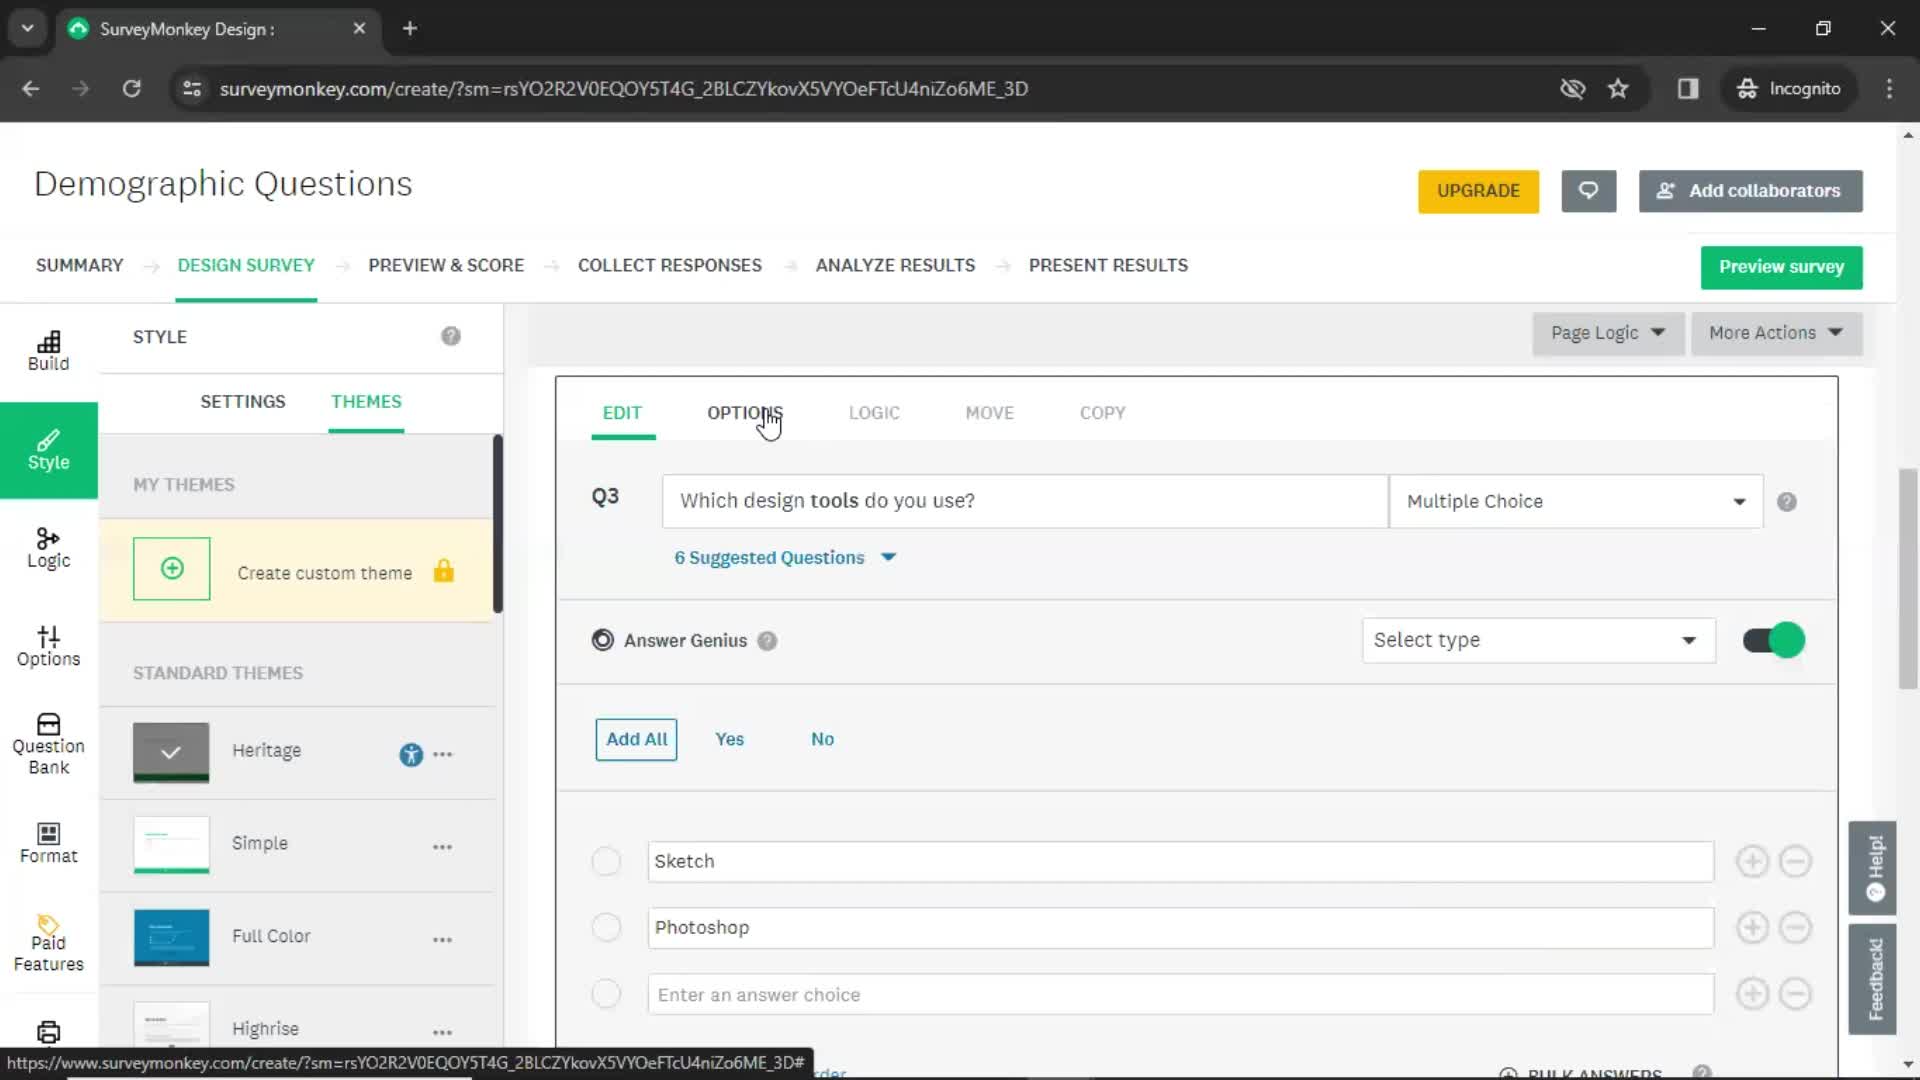Open the Build sidebar panel
The image size is (1920, 1080).
pyautogui.click(x=48, y=351)
